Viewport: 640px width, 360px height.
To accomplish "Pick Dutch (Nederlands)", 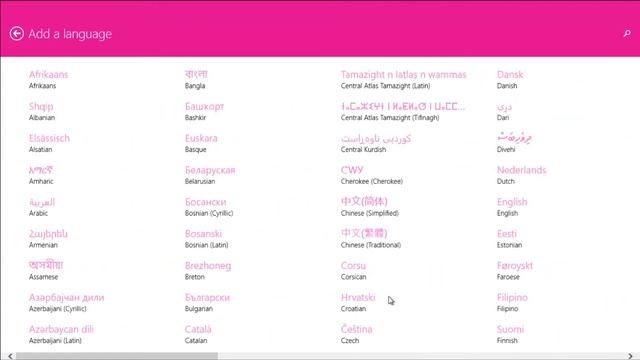I will pos(521,175).
